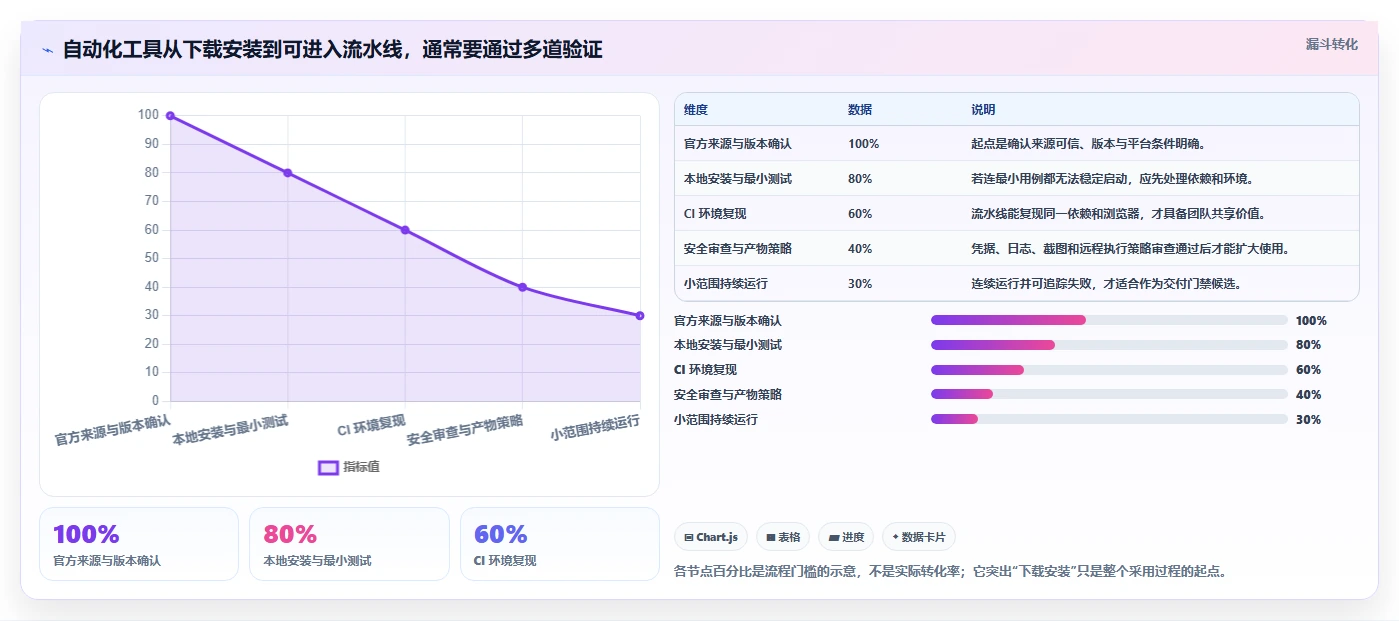Image resolution: width=1399 pixels, height=621 pixels.
Task: Click the 40% value in the table
Action: point(860,249)
